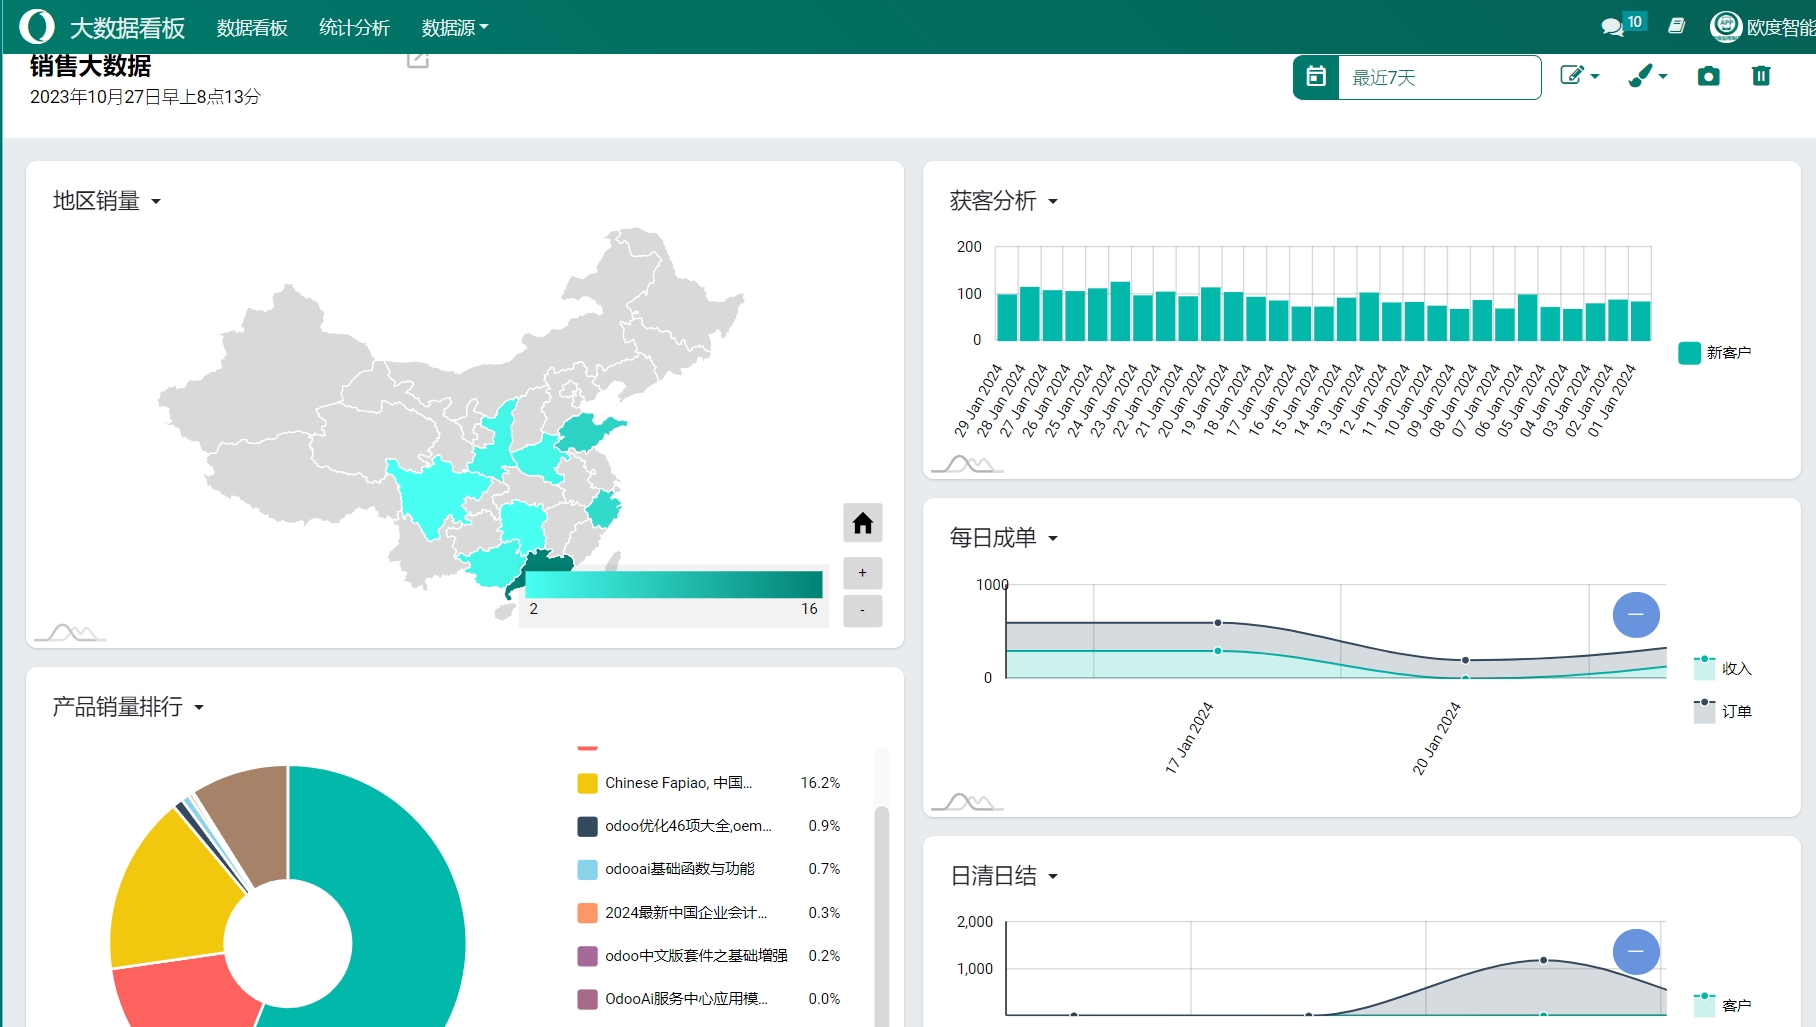Open the paintbrush theme dropdown

[x=1647, y=76]
